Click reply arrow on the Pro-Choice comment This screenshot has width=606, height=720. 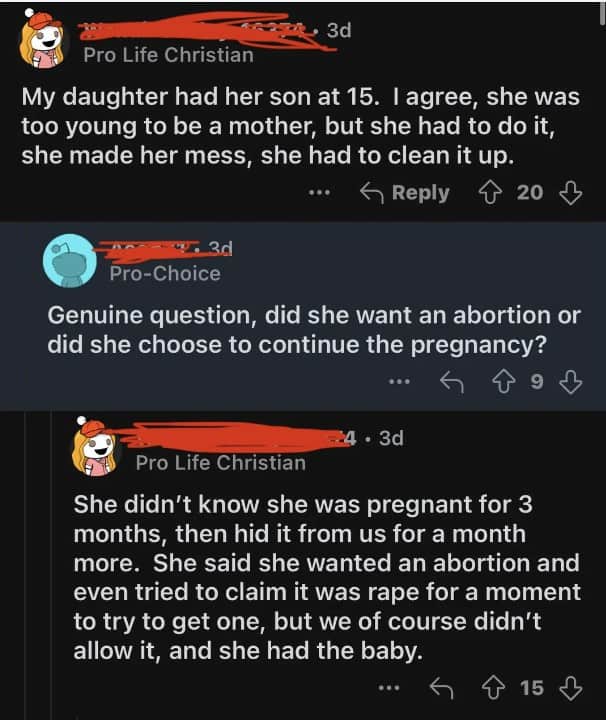[x=449, y=380]
